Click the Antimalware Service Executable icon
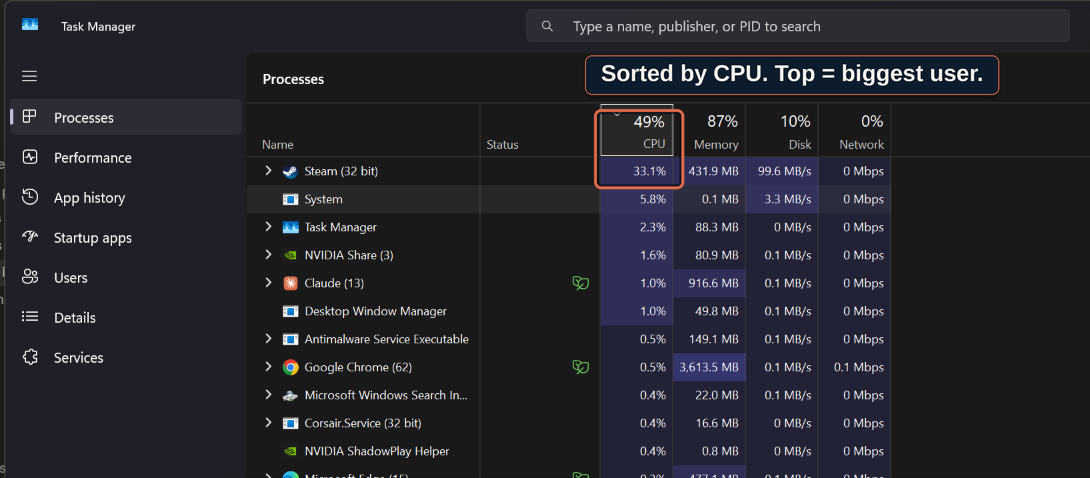1090x478 pixels. tap(291, 339)
